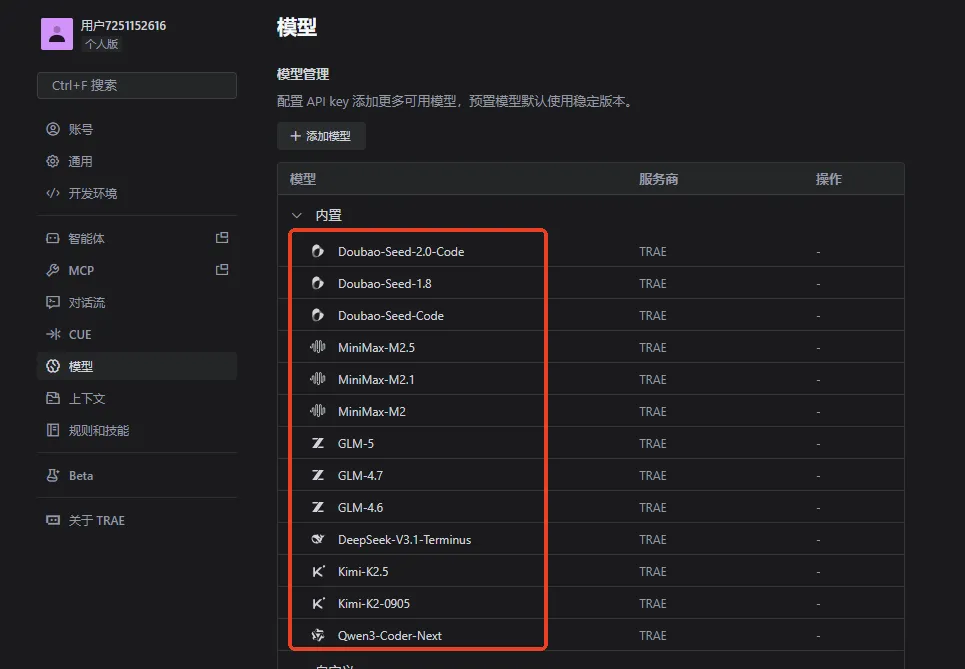Select the Doubao-Seed-1.8 model name
The image size is (965, 669).
[x=385, y=284]
